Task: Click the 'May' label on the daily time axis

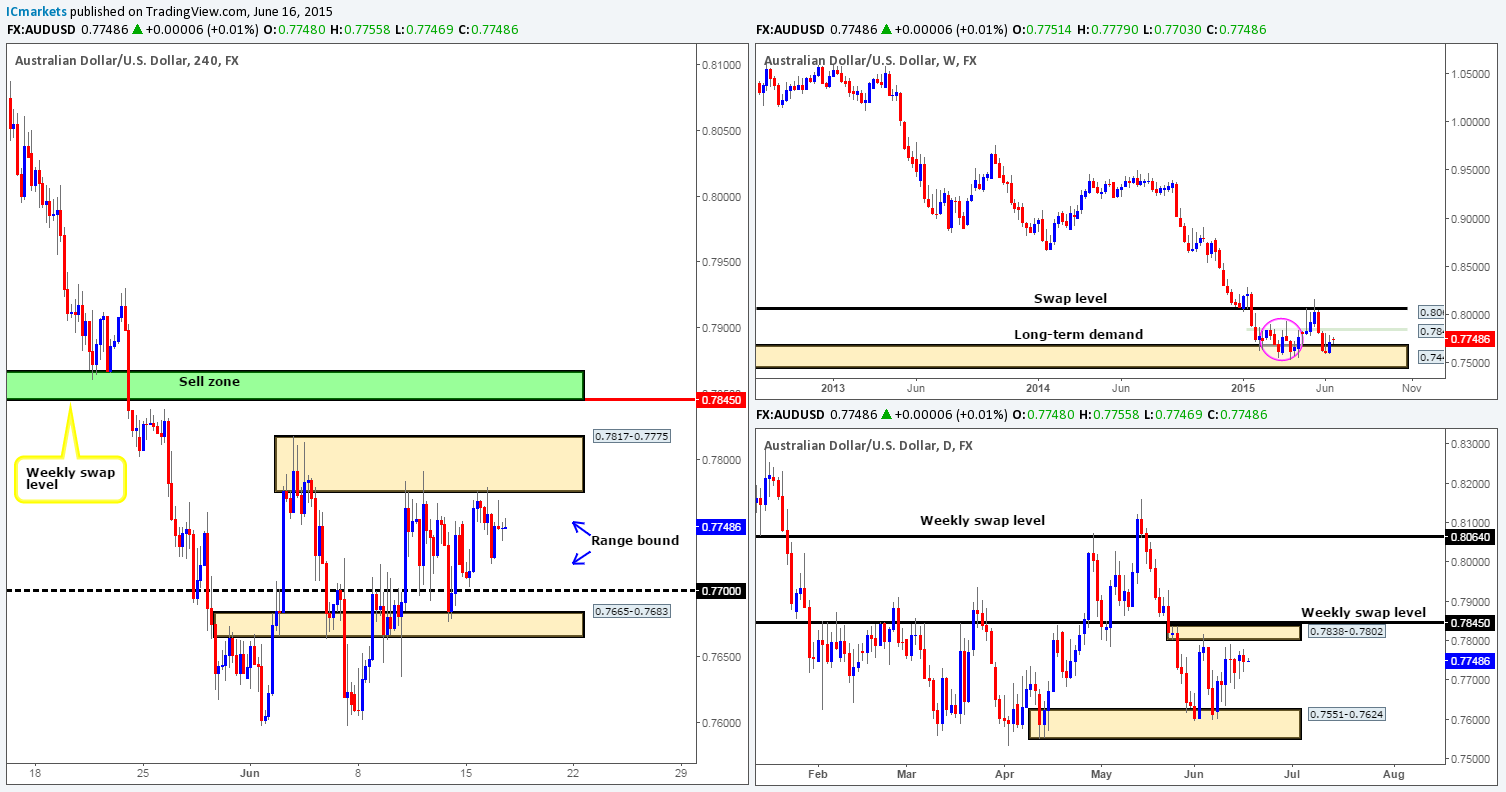Action: [1100, 774]
